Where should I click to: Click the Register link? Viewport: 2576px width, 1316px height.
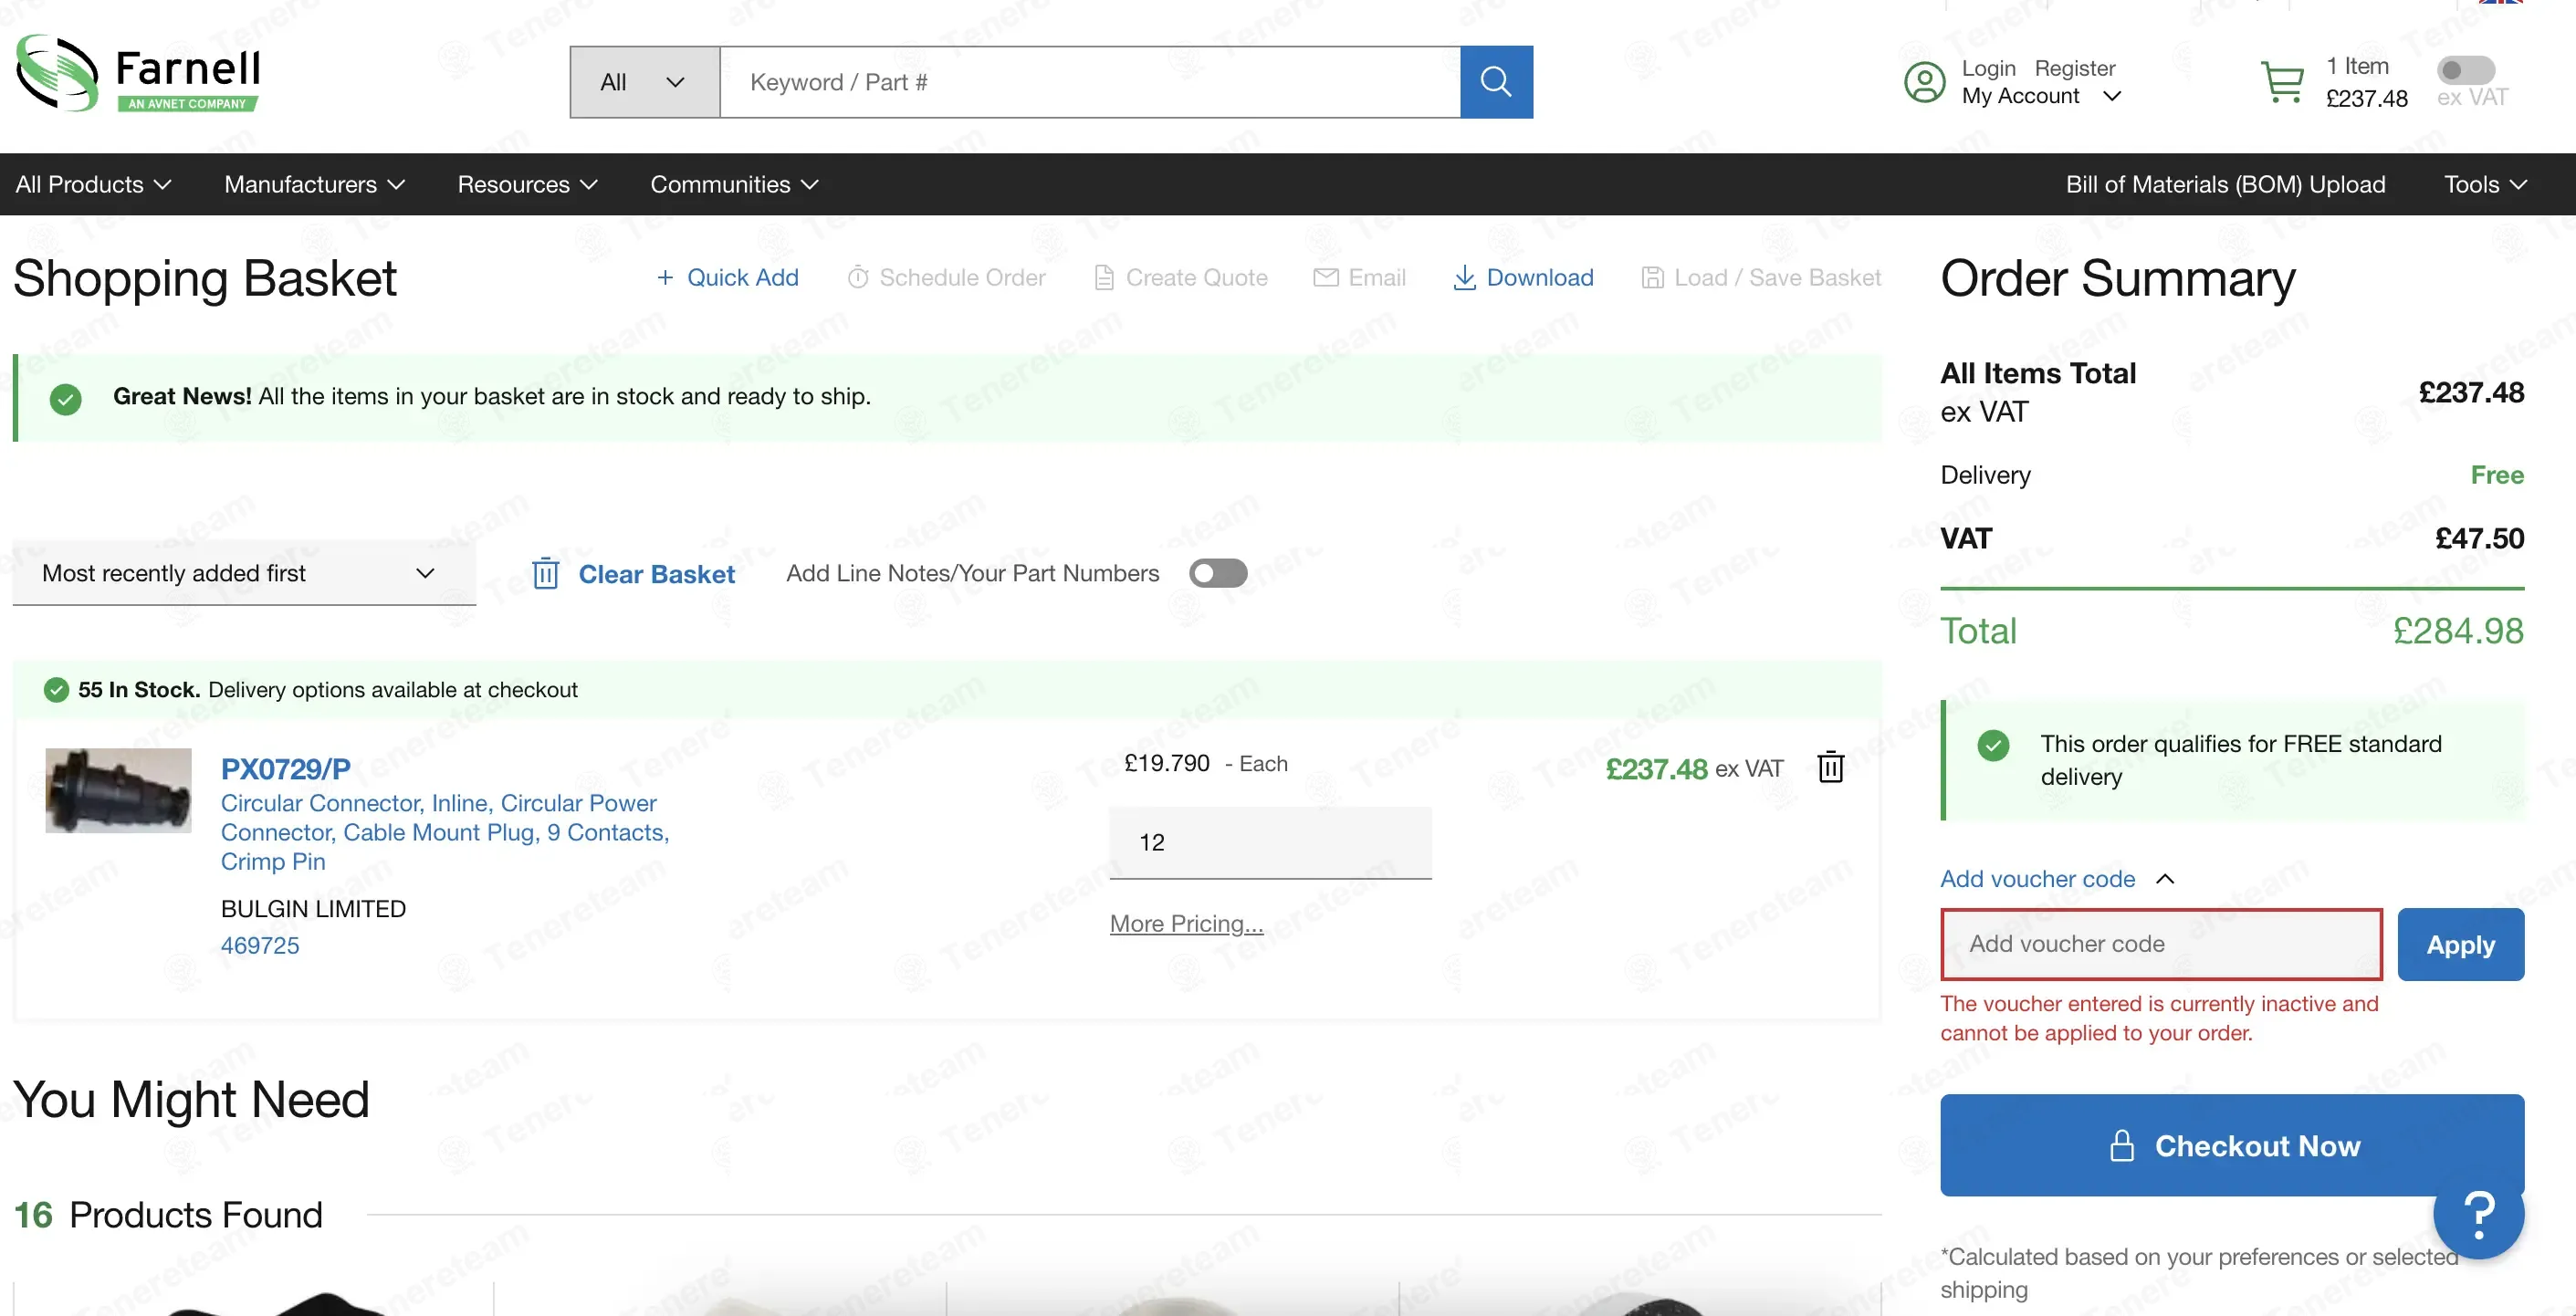(2075, 68)
